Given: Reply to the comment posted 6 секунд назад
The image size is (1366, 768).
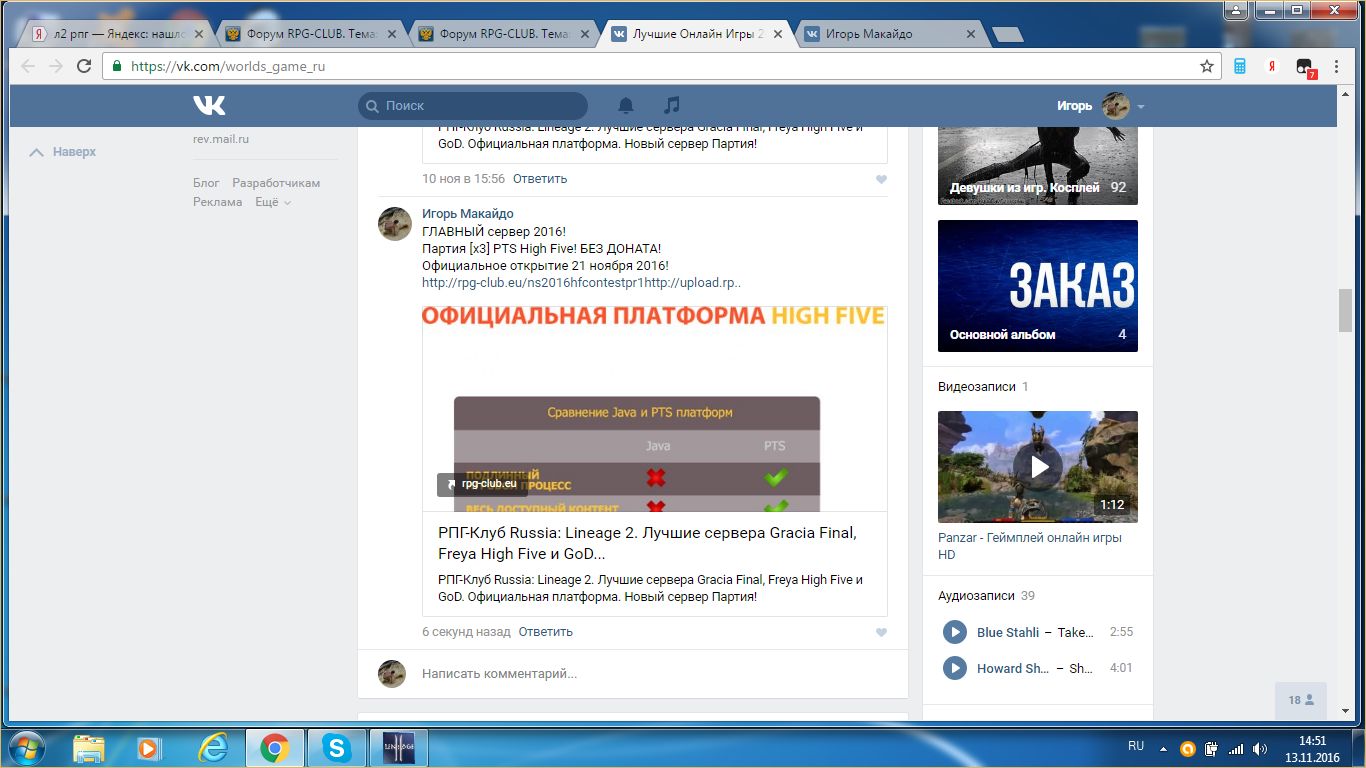Looking at the screenshot, I should click(x=546, y=632).
